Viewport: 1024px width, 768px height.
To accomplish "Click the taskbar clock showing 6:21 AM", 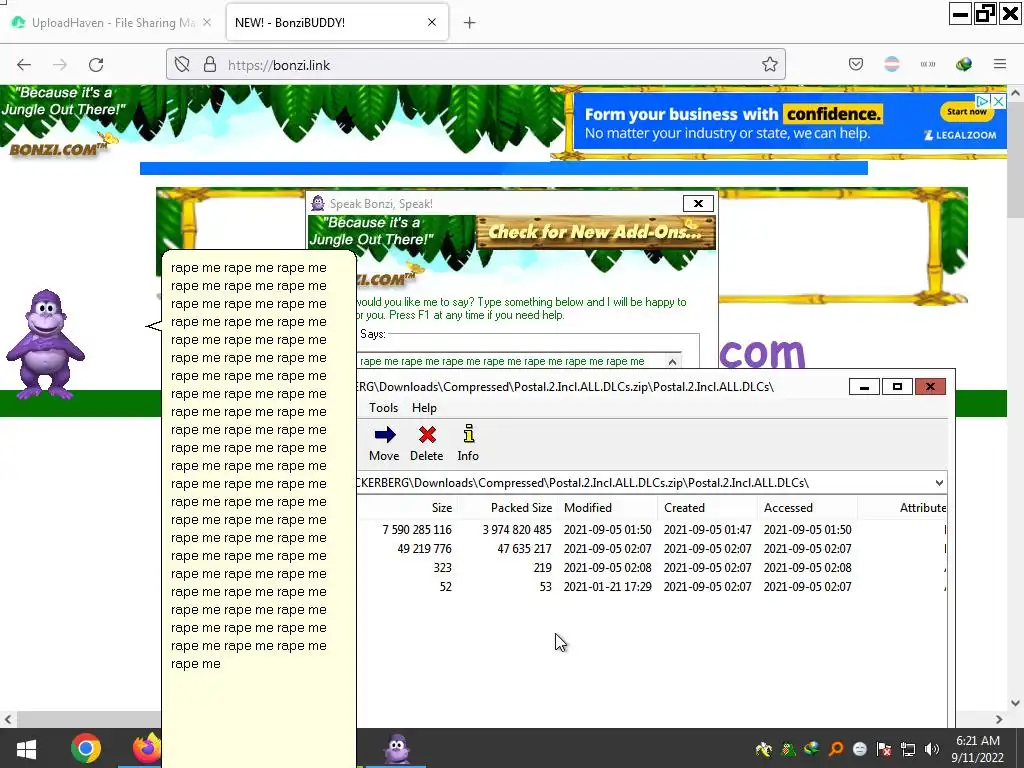I will [978, 749].
